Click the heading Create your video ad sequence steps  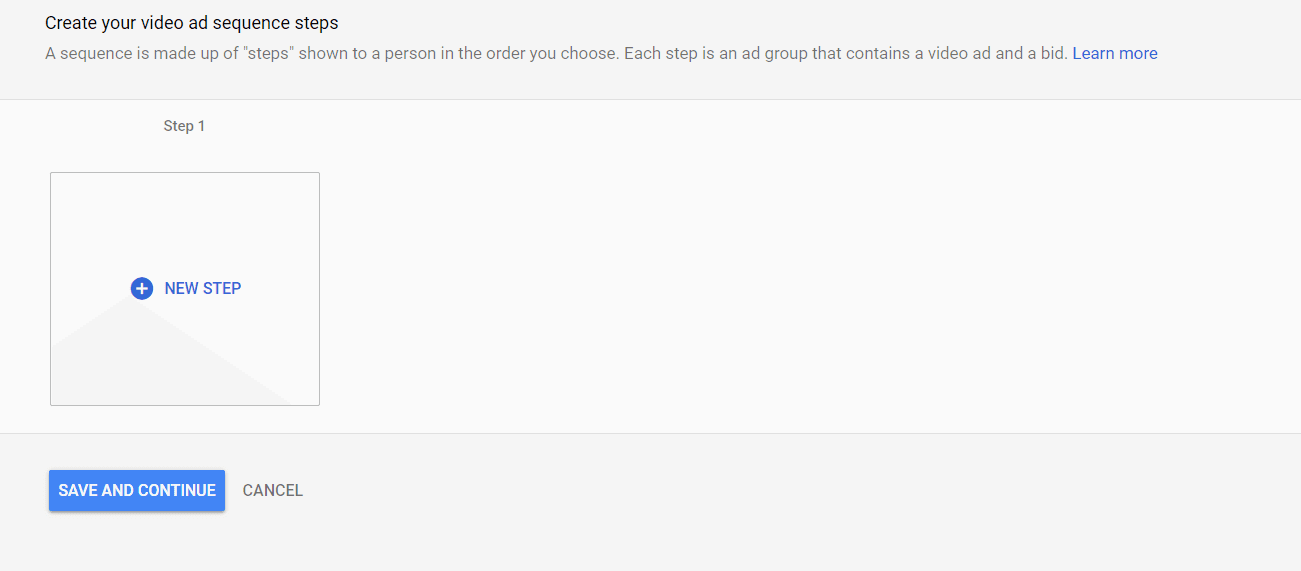click(192, 22)
